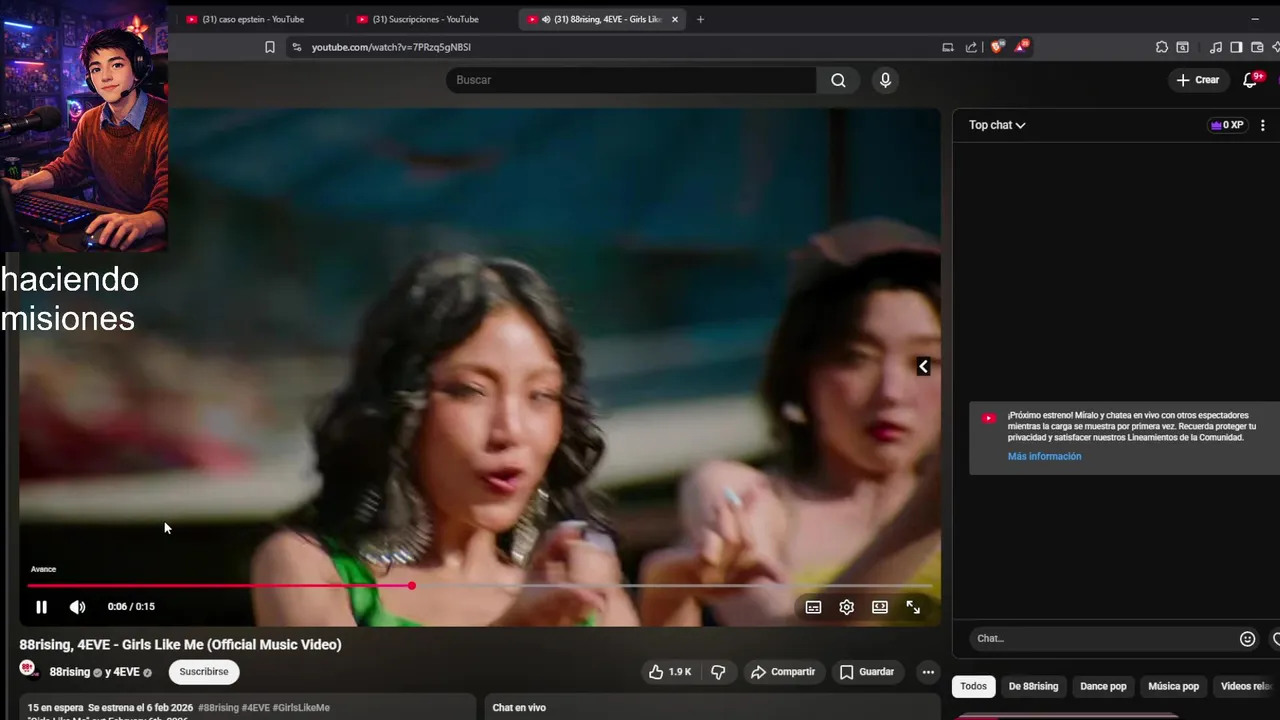Click the youtube.com address URL
This screenshot has height=720, width=1280.
tap(391, 47)
